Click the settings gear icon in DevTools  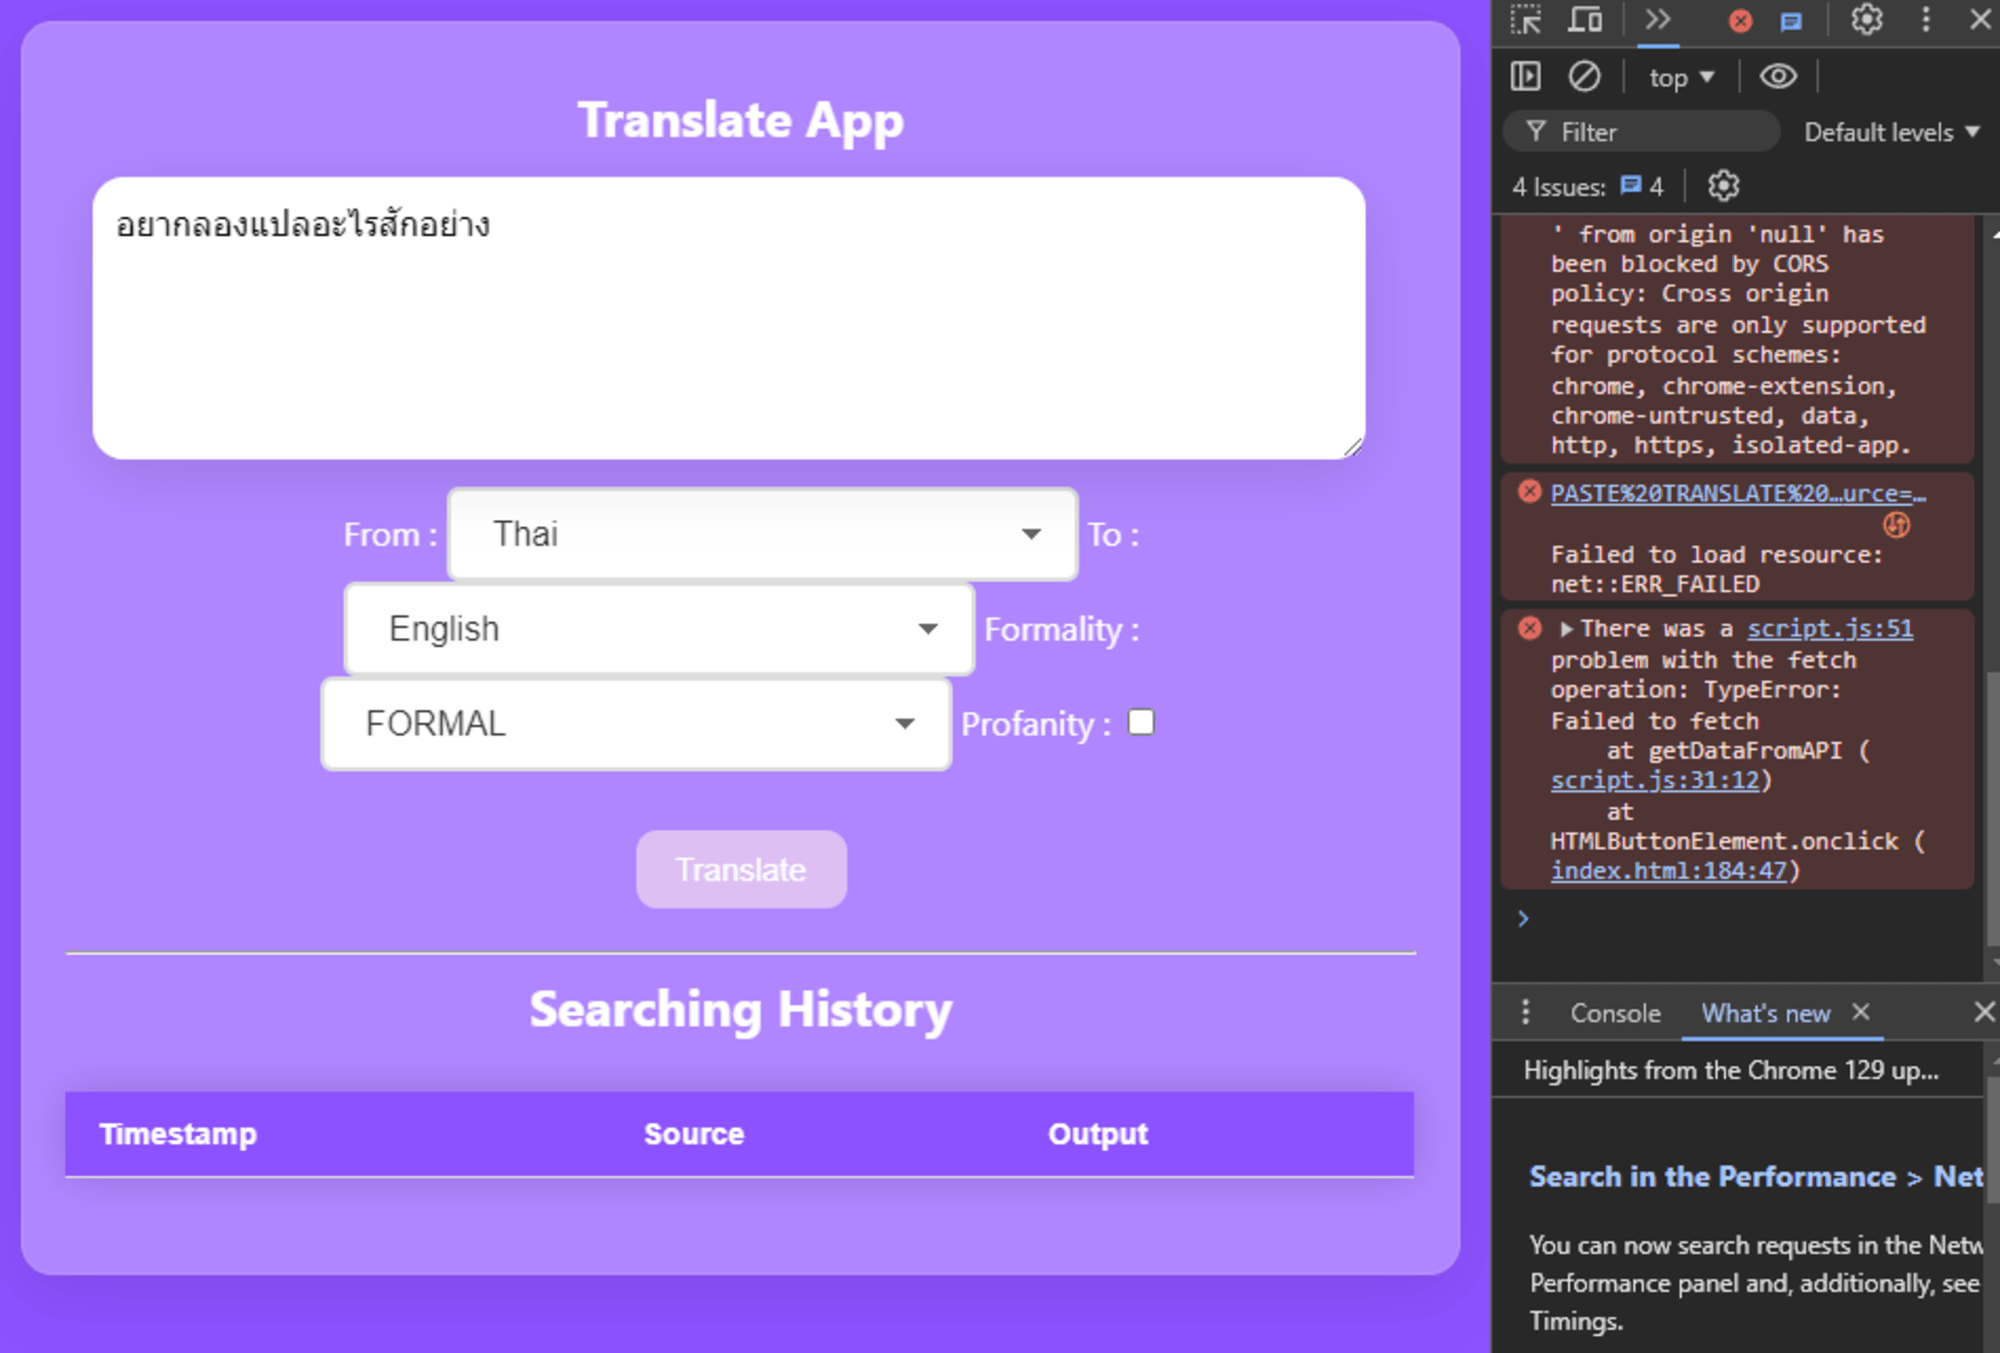[1867, 23]
